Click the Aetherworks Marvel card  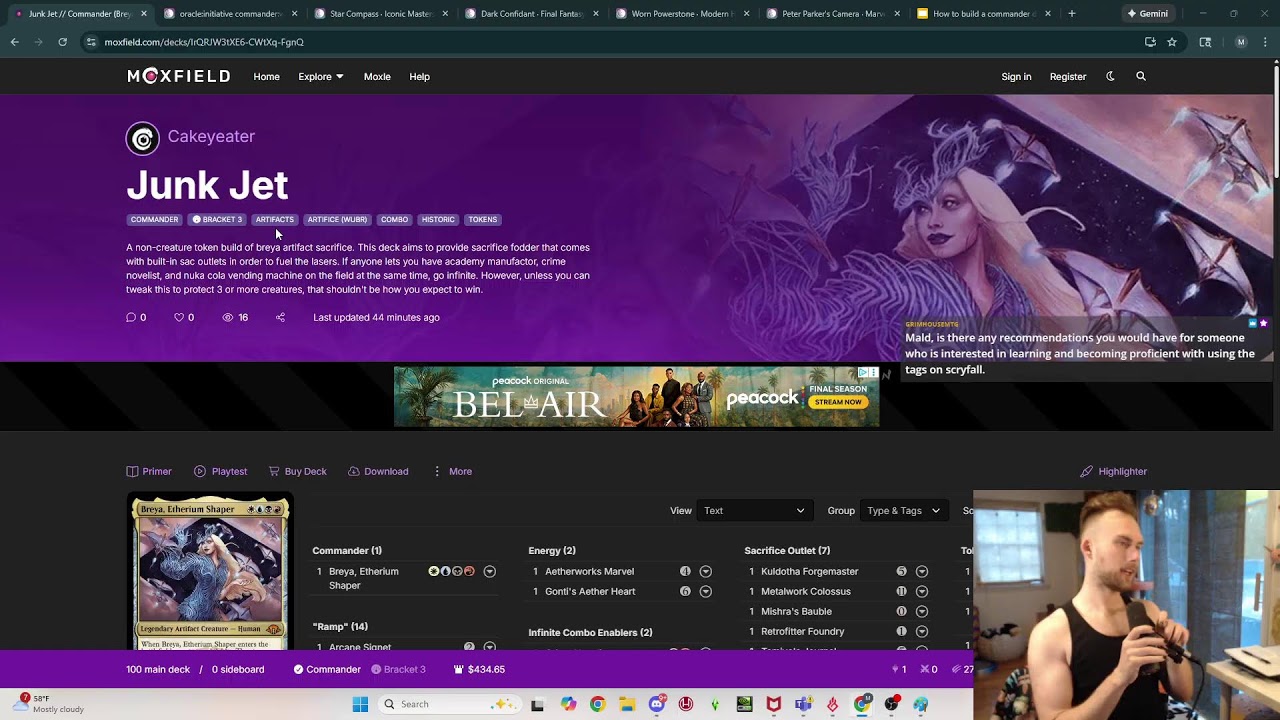589,571
